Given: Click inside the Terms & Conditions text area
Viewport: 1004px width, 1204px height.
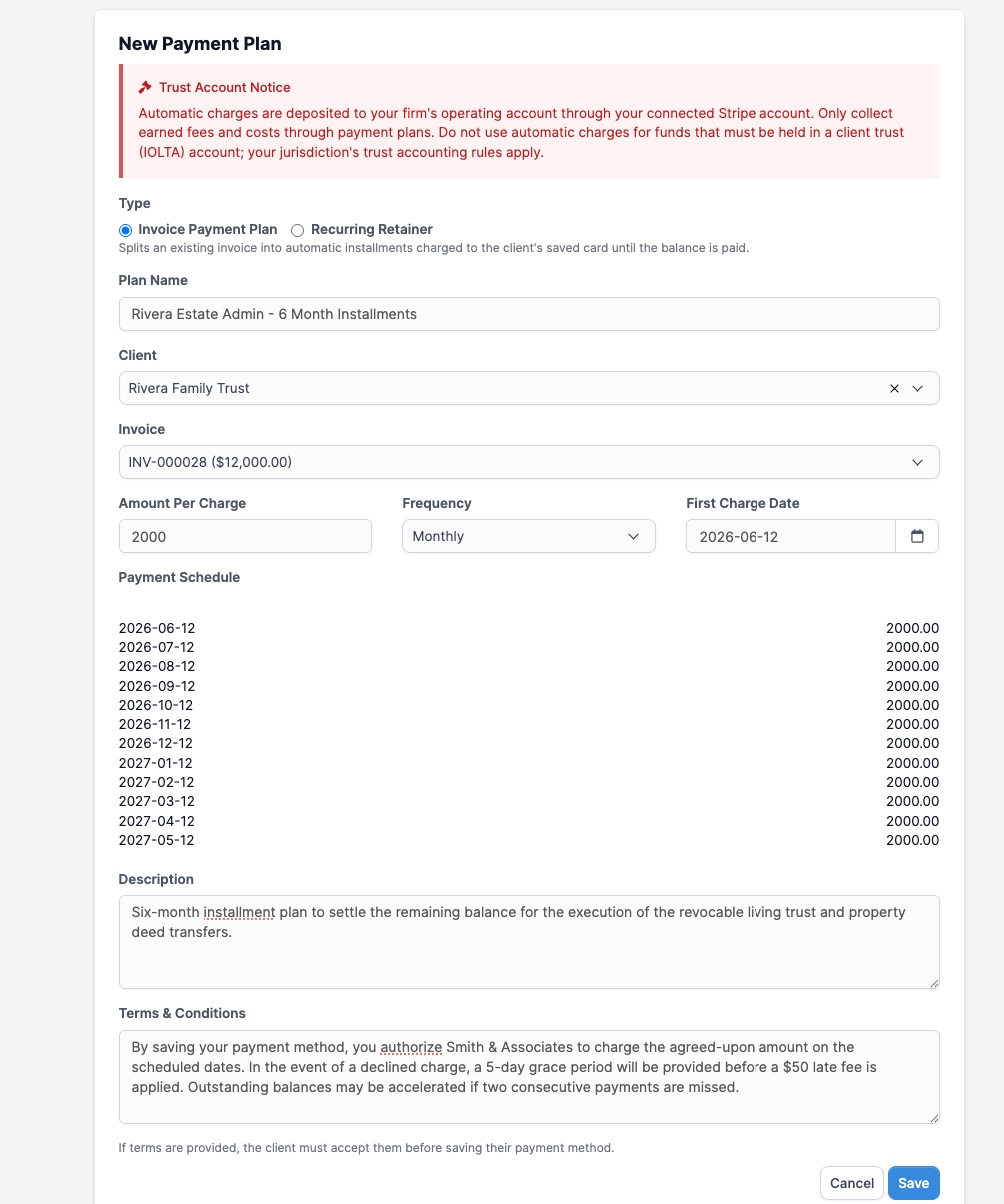Looking at the screenshot, I should tap(529, 1077).
